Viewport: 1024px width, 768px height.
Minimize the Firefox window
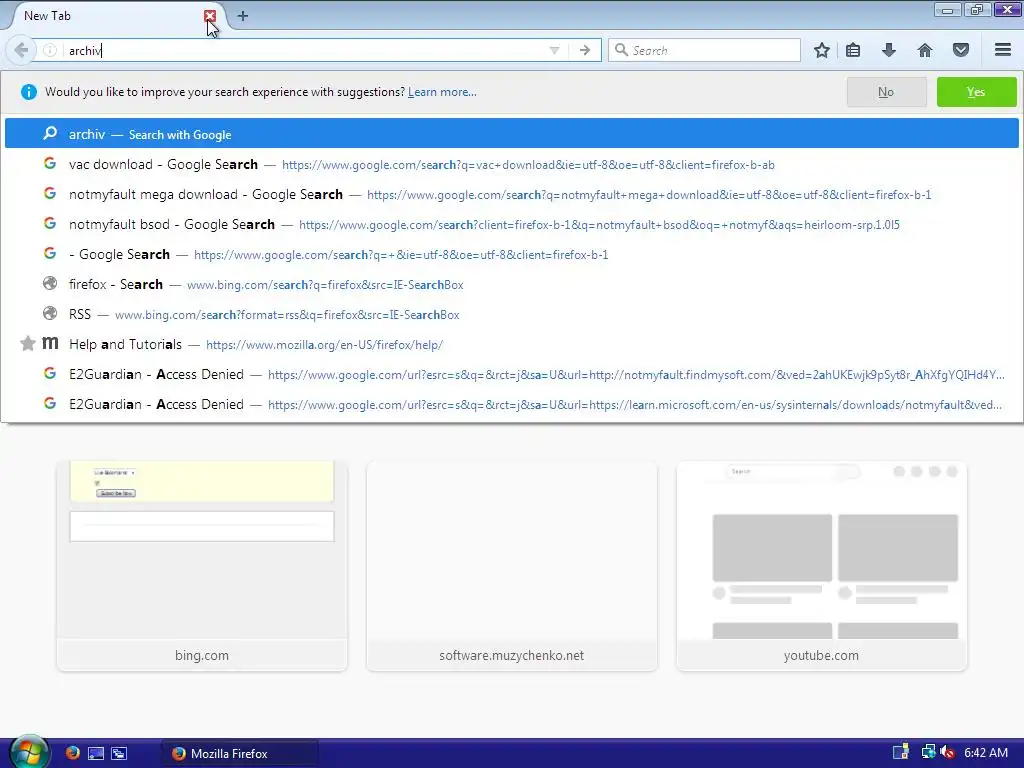point(947,10)
